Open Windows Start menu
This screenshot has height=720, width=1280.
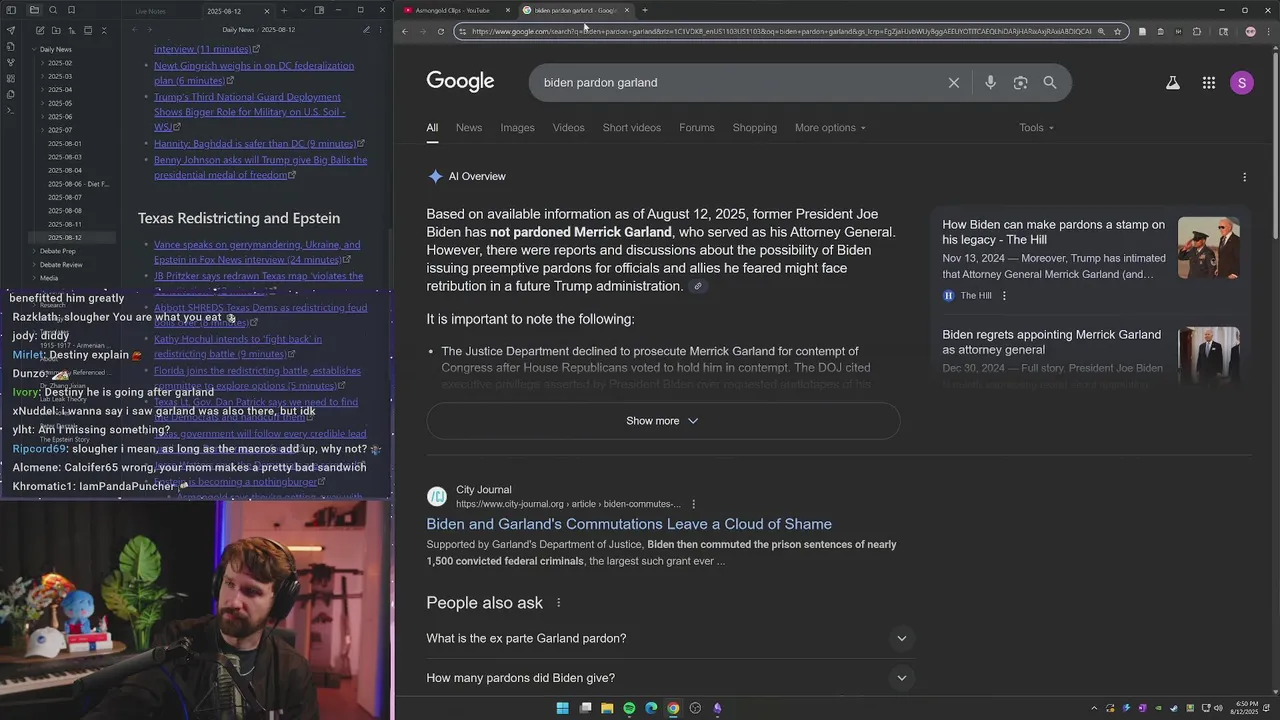tap(562, 708)
